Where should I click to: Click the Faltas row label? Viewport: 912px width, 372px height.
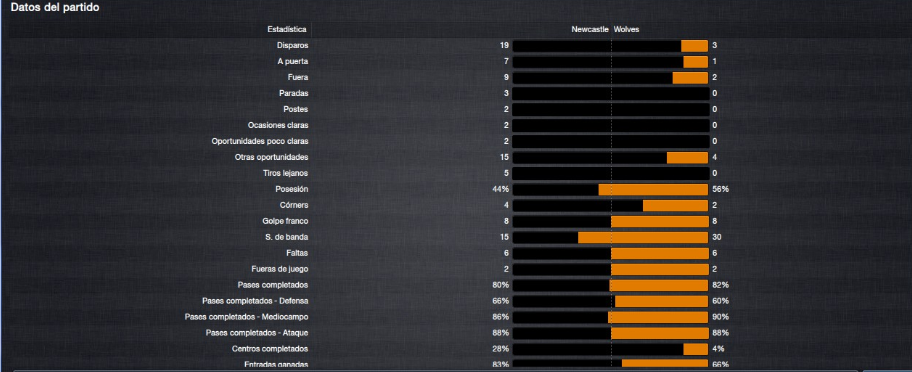coord(297,253)
